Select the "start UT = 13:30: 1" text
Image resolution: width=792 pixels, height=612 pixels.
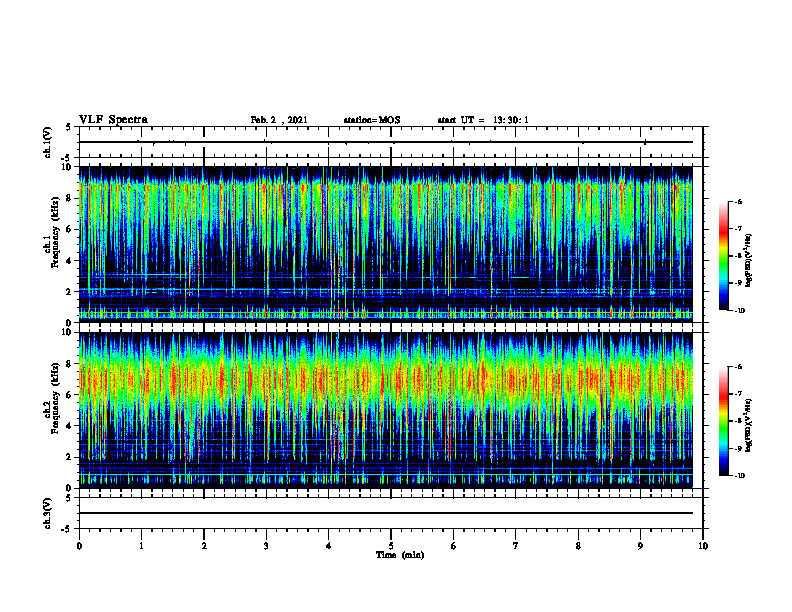click(483, 120)
